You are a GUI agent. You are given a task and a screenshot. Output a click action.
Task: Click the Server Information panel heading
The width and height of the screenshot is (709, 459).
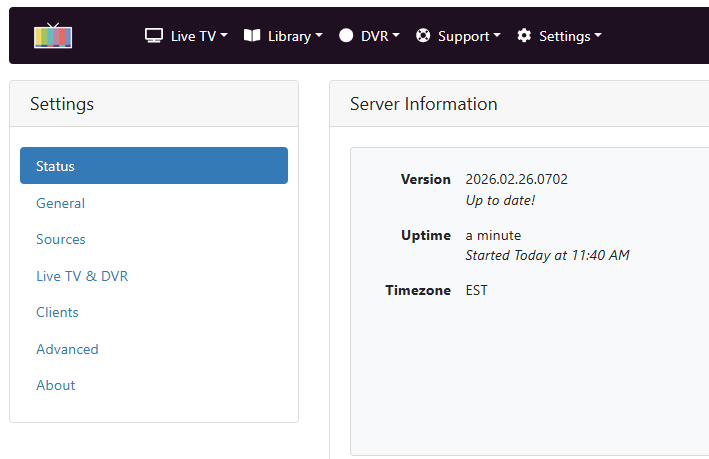[423, 104]
